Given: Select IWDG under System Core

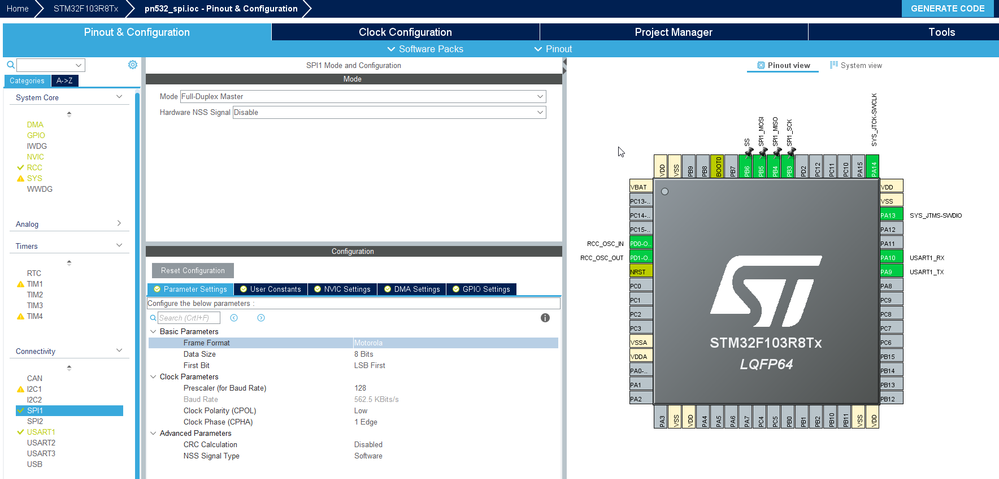Looking at the screenshot, I should (36, 147).
